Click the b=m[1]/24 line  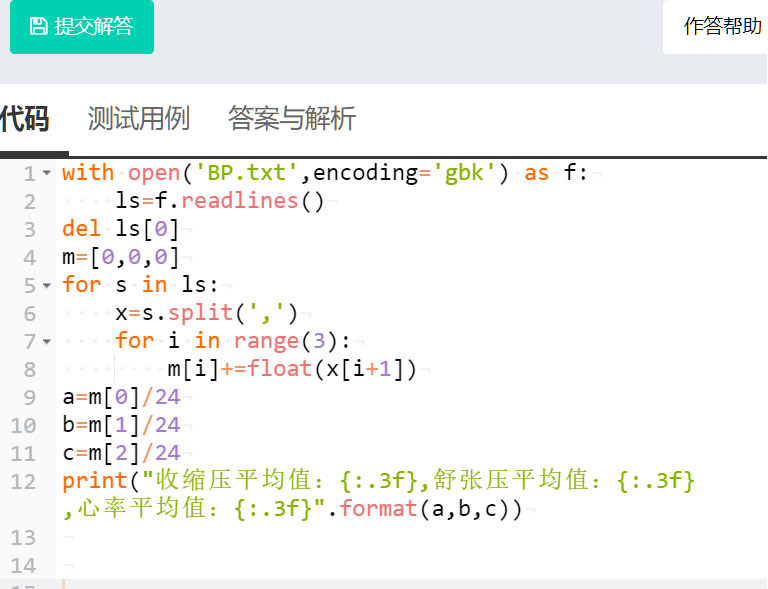click(121, 425)
